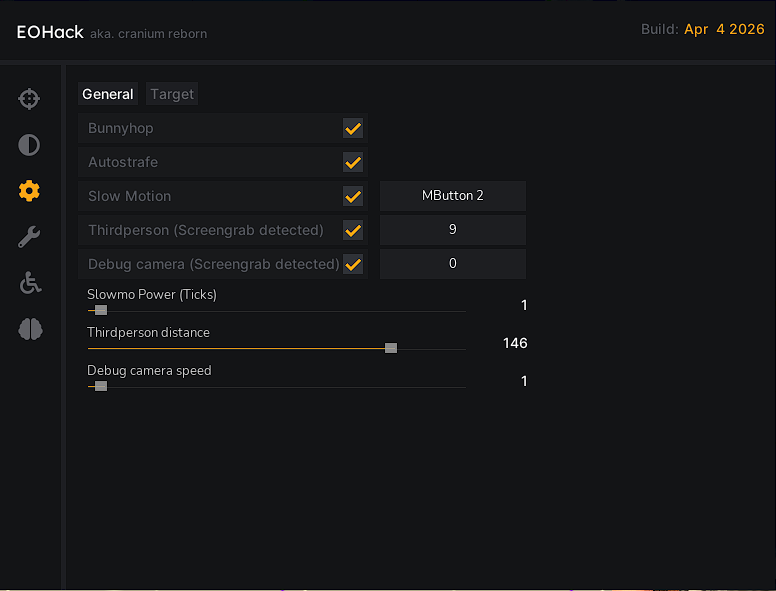The image size is (776, 591).
Task: Disable the Bunnyhop checkbox
Action: click(x=353, y=128)
